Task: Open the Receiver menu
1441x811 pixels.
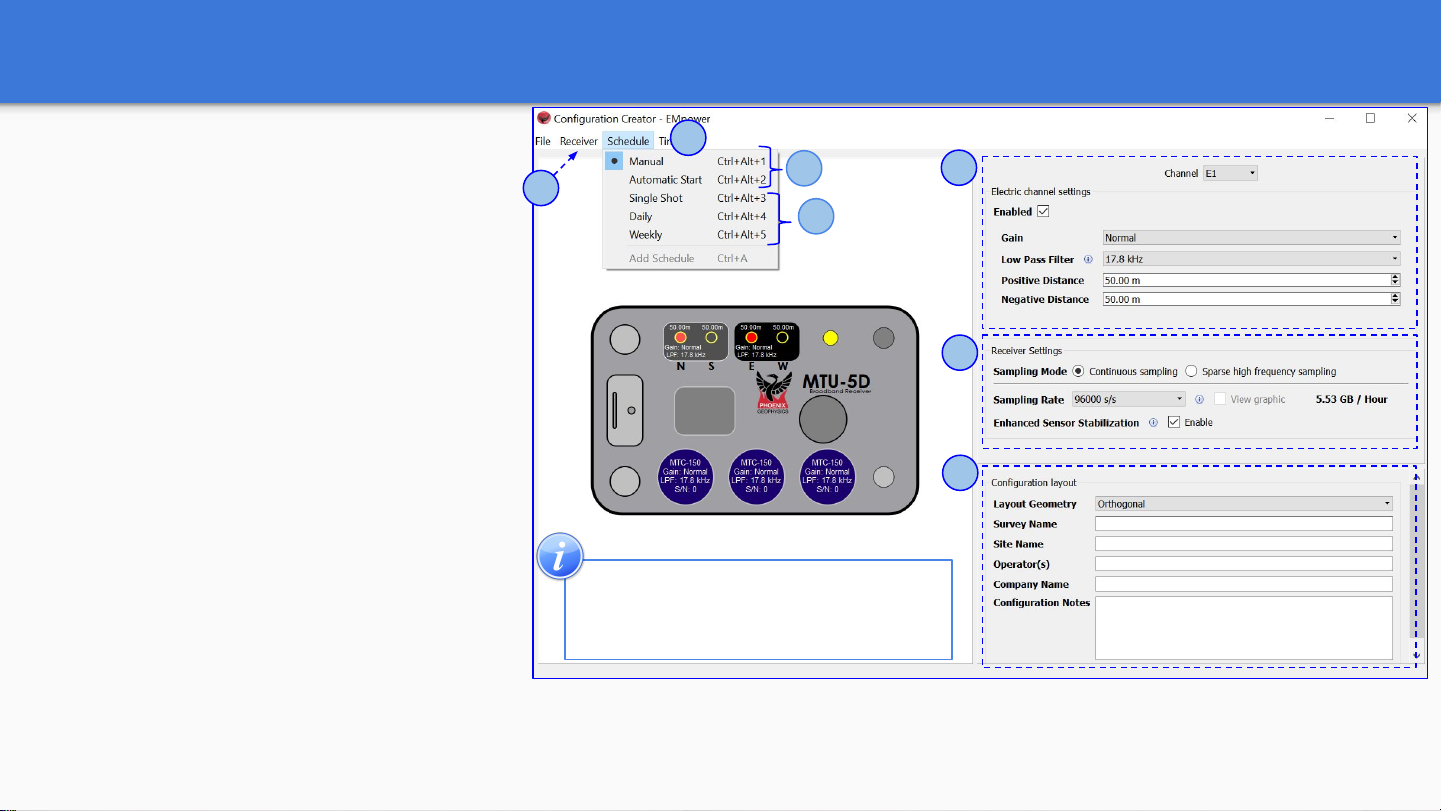Action: click(579, 141)
